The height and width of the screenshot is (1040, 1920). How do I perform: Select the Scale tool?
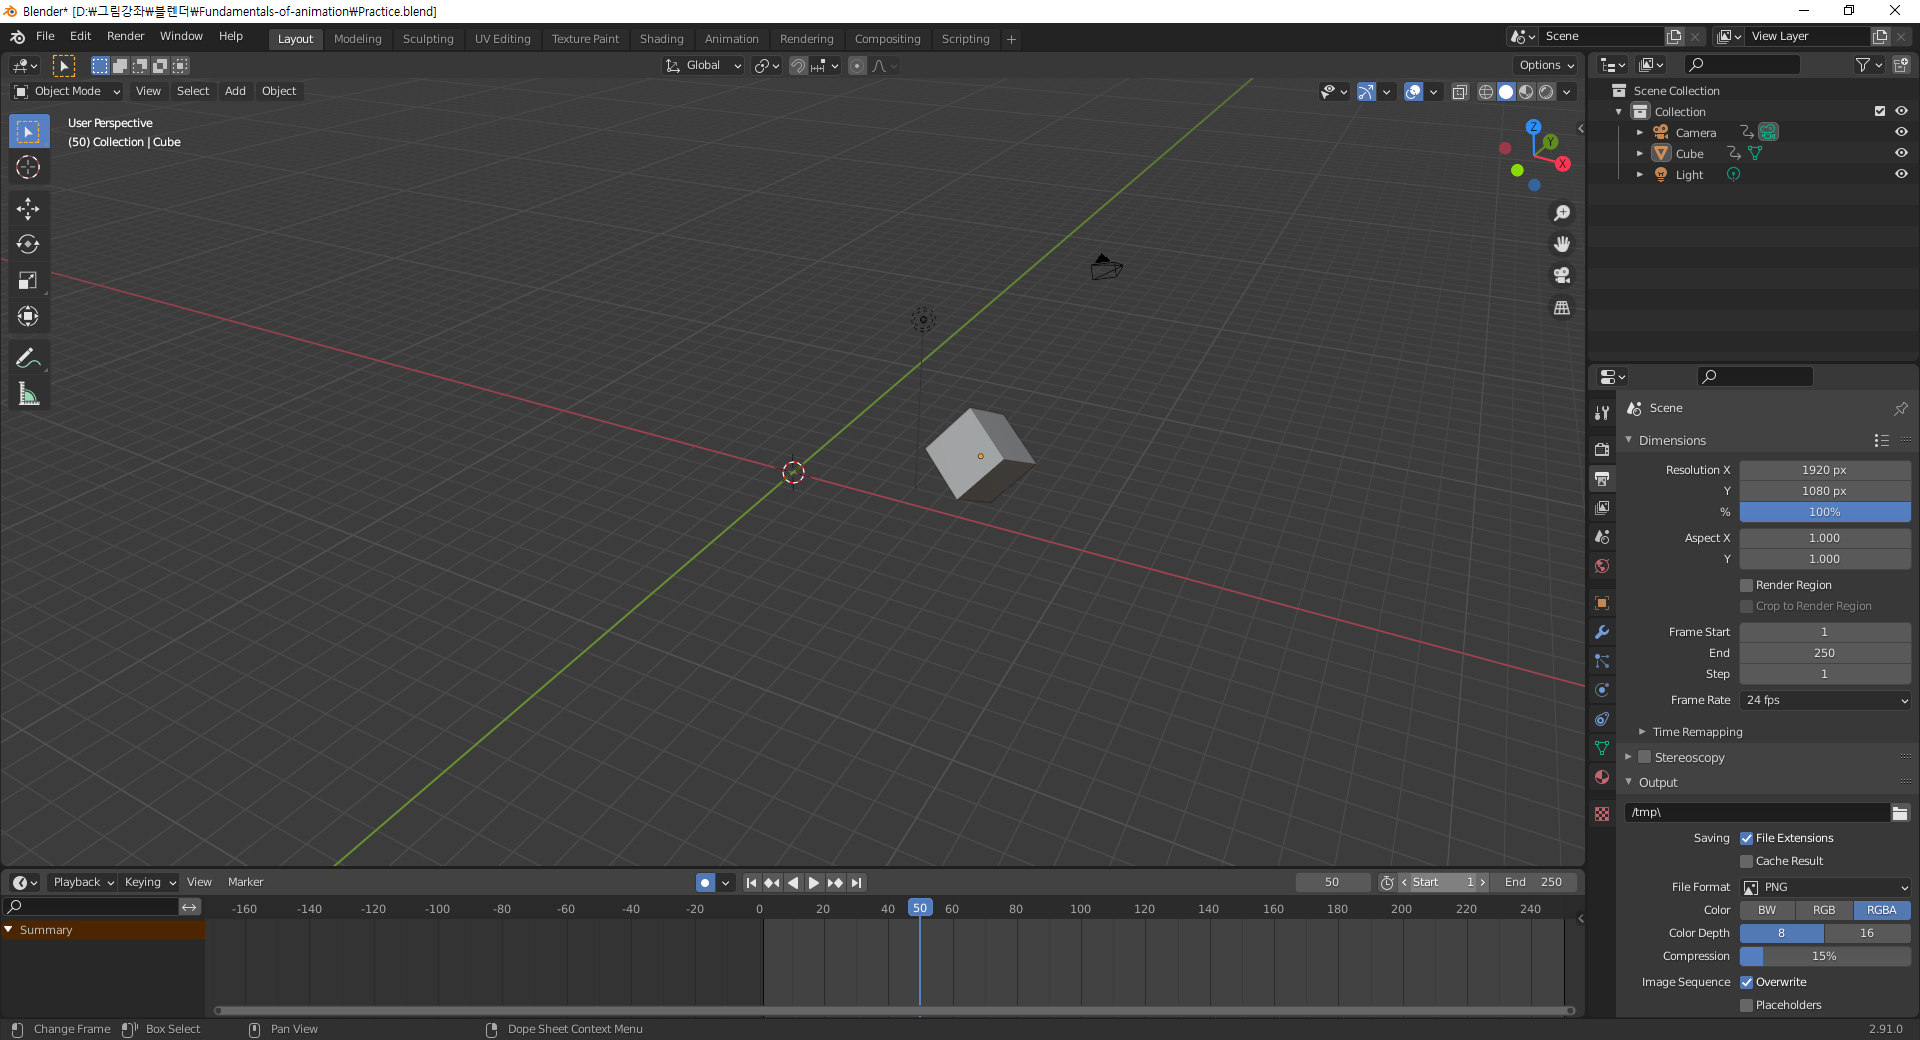28,280
